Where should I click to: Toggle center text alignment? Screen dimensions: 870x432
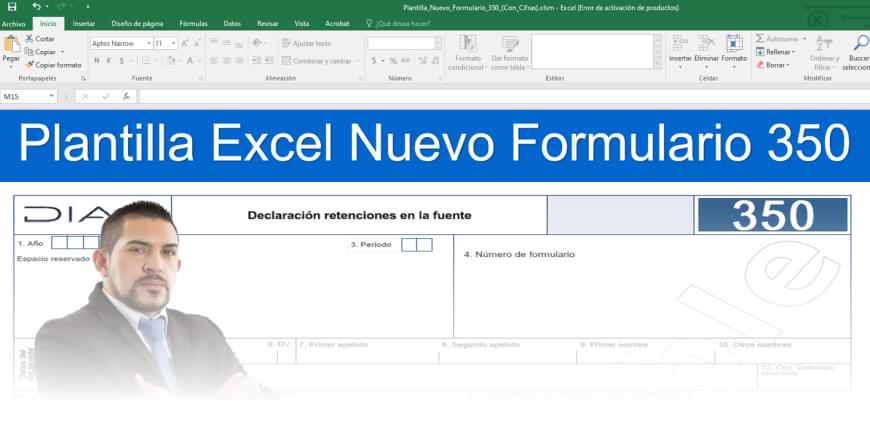pos(226,60)
